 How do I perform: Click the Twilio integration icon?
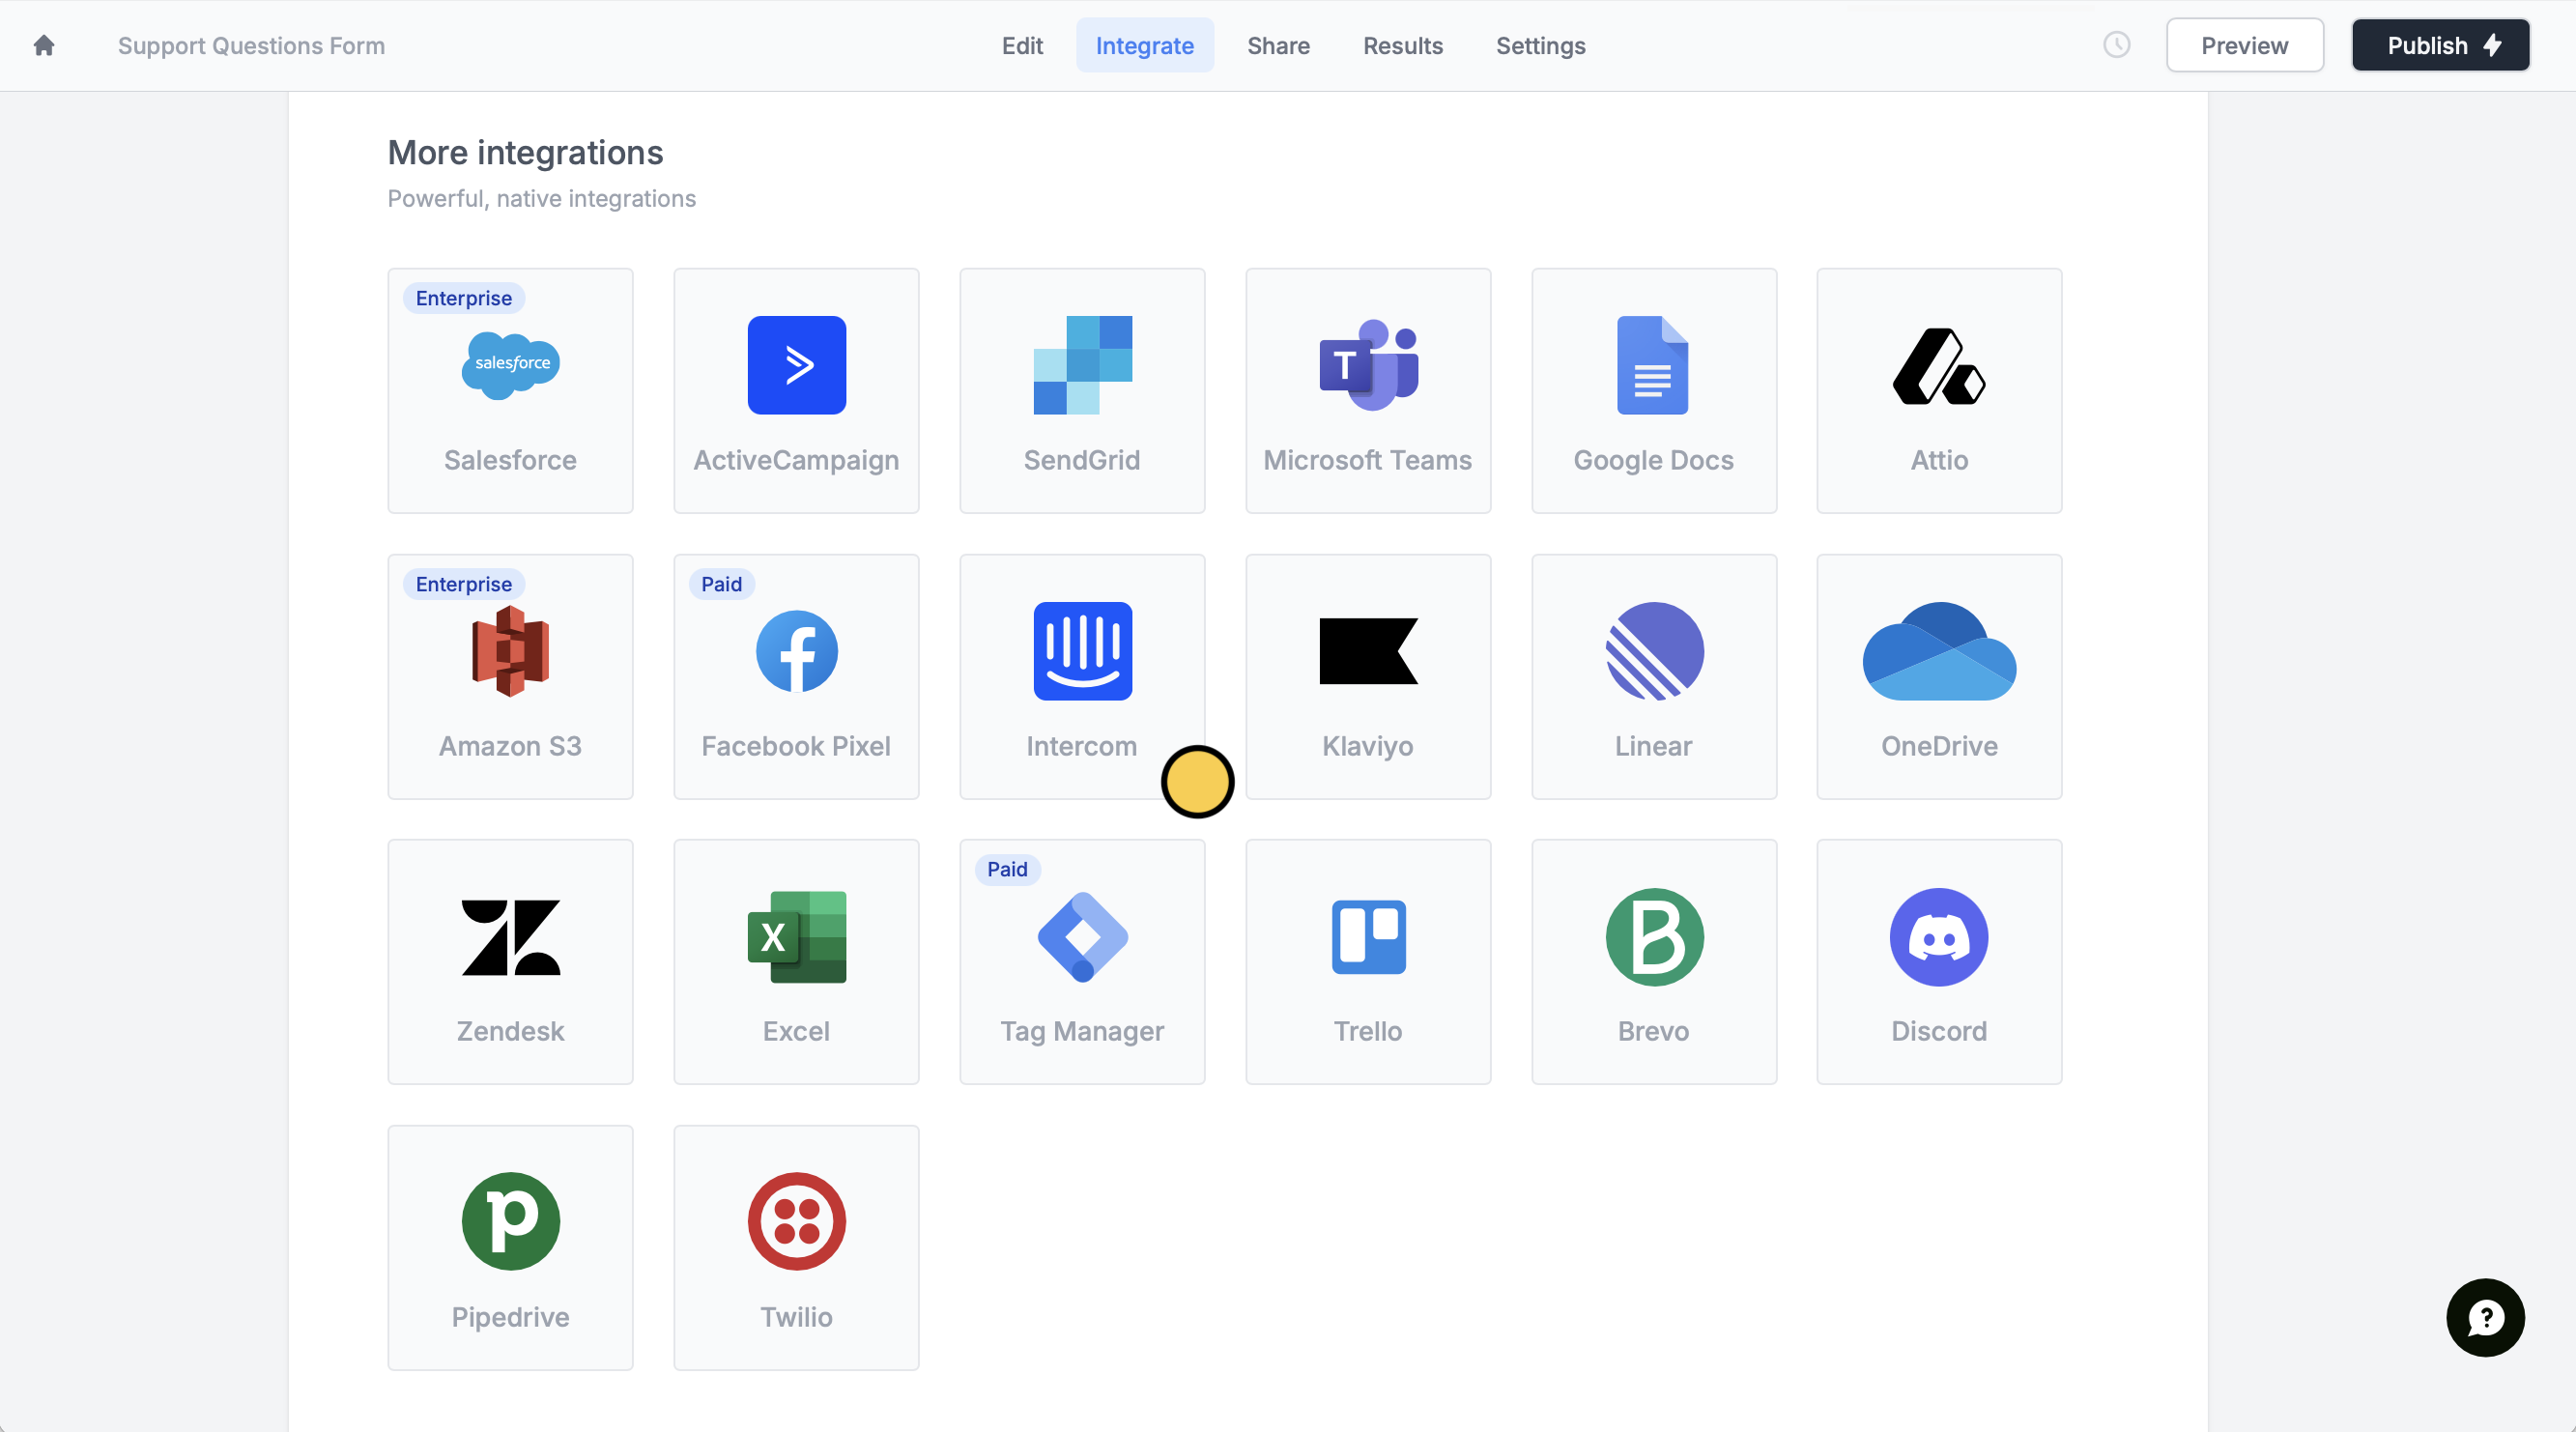(x=796, y=1221)
